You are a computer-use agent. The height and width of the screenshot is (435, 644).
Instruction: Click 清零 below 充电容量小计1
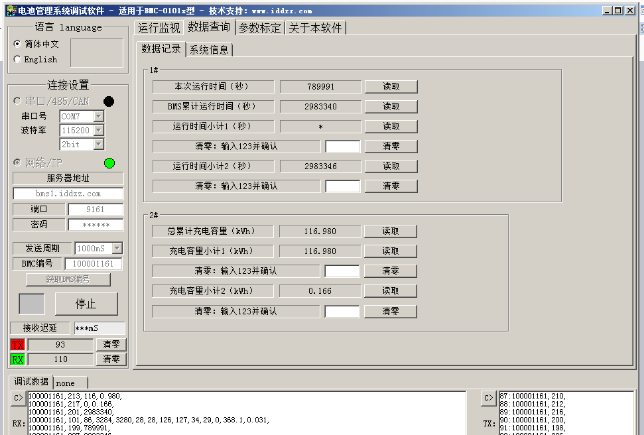[390, 271]
